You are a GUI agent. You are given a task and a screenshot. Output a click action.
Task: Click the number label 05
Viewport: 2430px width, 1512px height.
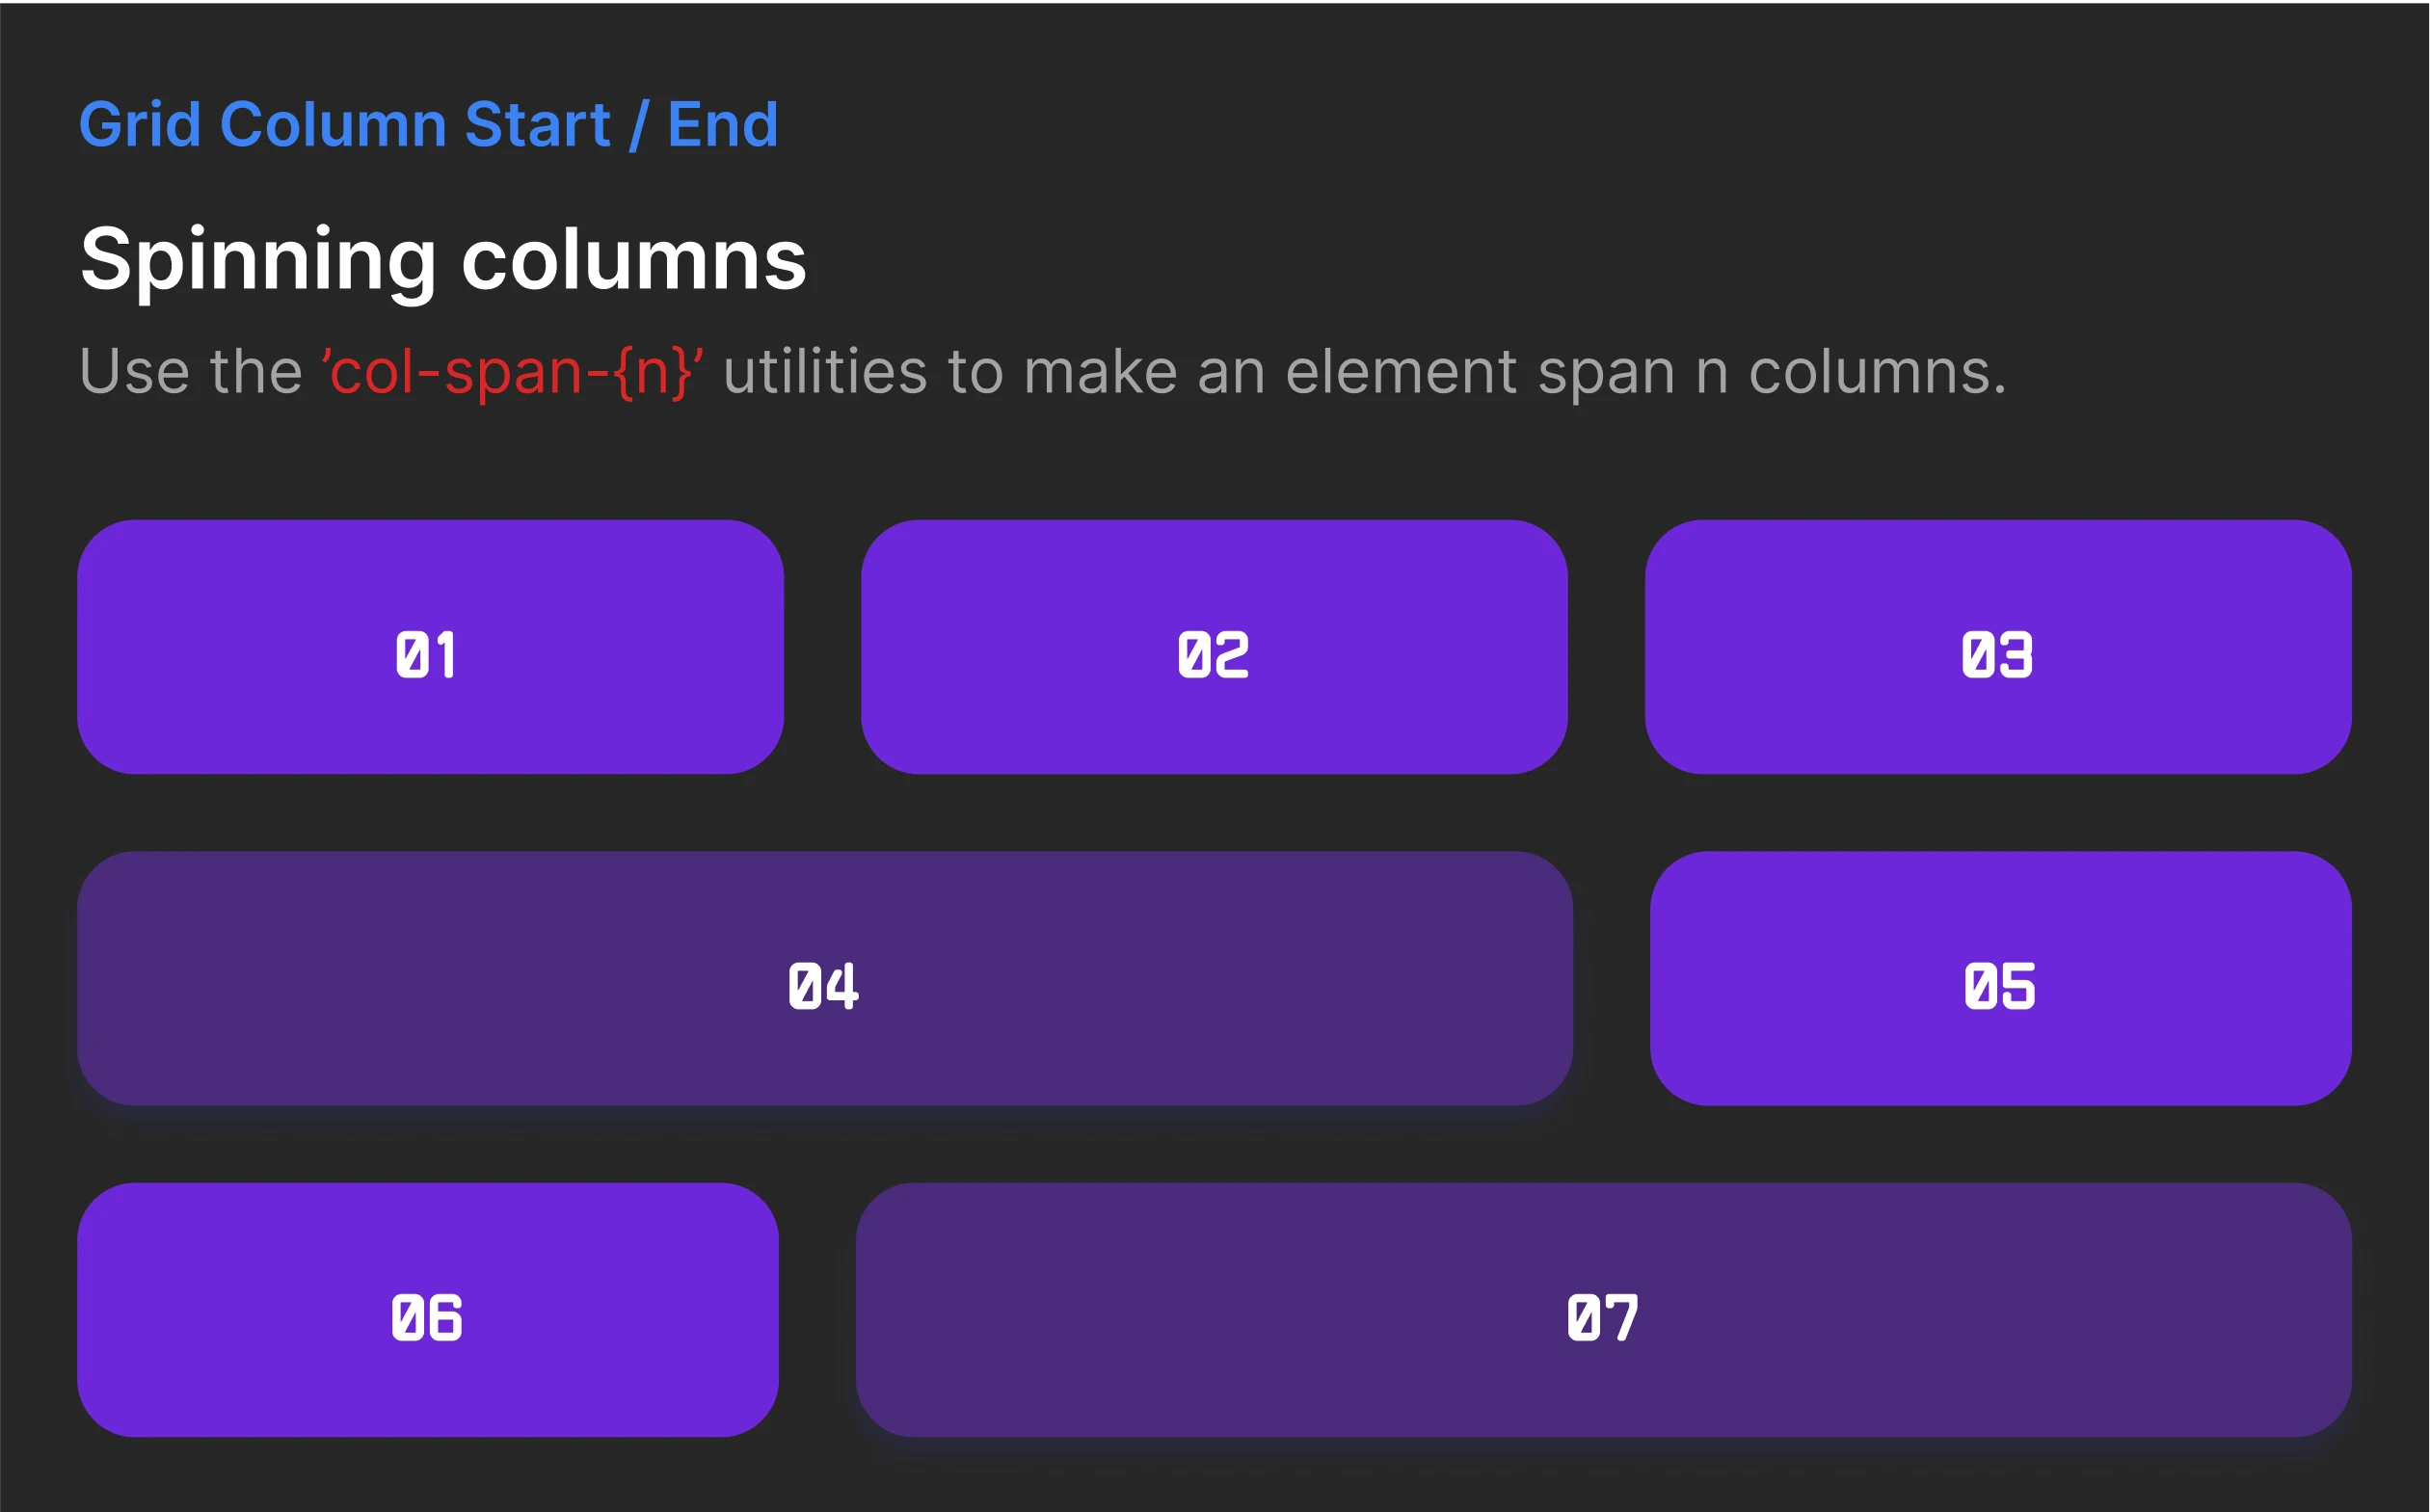[x=1999, y=986]
